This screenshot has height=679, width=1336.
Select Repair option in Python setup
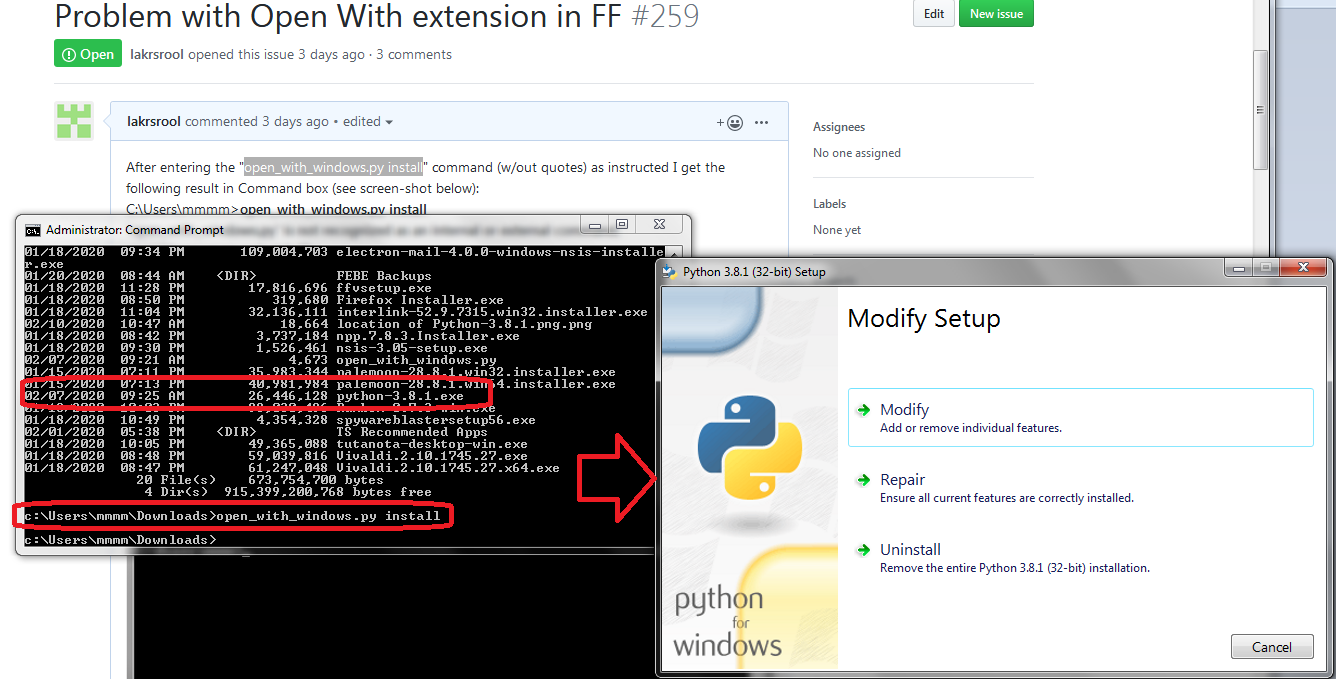pyautogui.click(x=1080, y=487)
